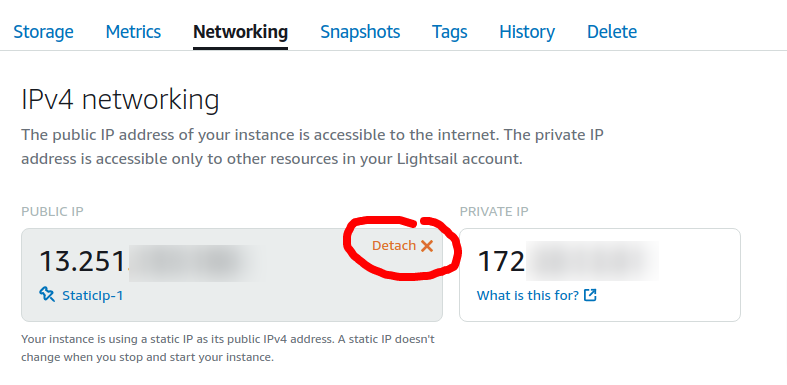The image size is (787, 385).
Task: Click the external link icon after 'What is this for?'
Action: click(590, 295)
